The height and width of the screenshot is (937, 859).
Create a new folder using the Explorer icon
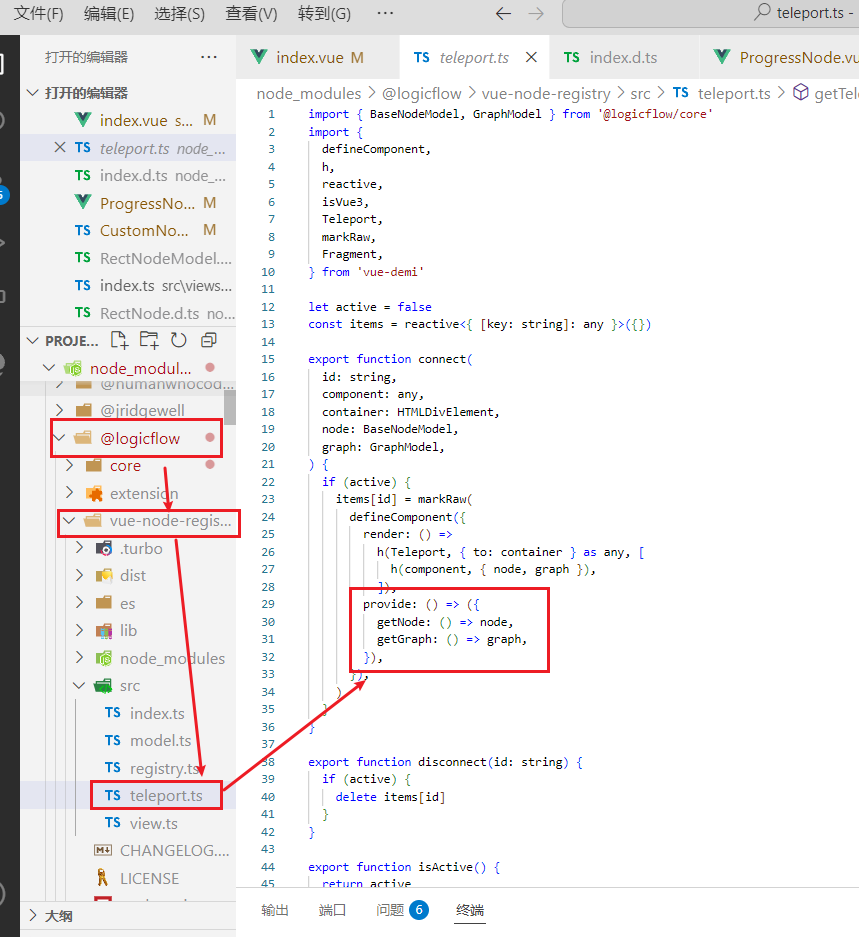[x=147, y=340]
